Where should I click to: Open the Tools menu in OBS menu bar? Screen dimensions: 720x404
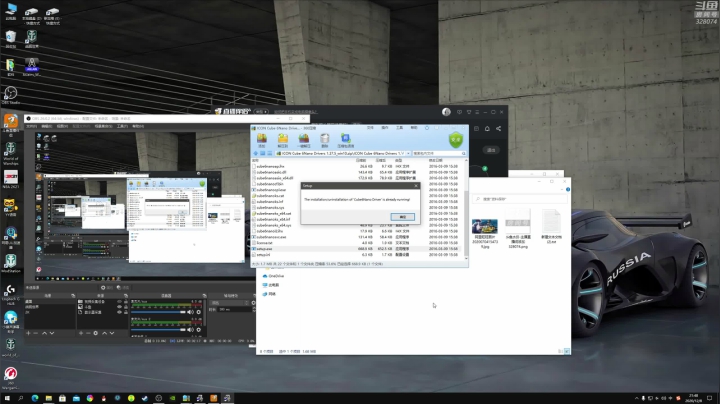coord(122,126)
